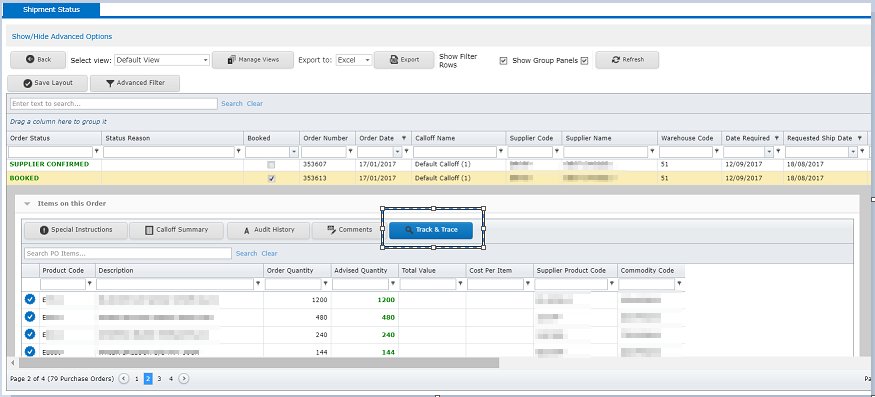The height and width of the screenshot is (397, 875).
Task: Collapse the Items on this Order section
Action: (27, 204)
